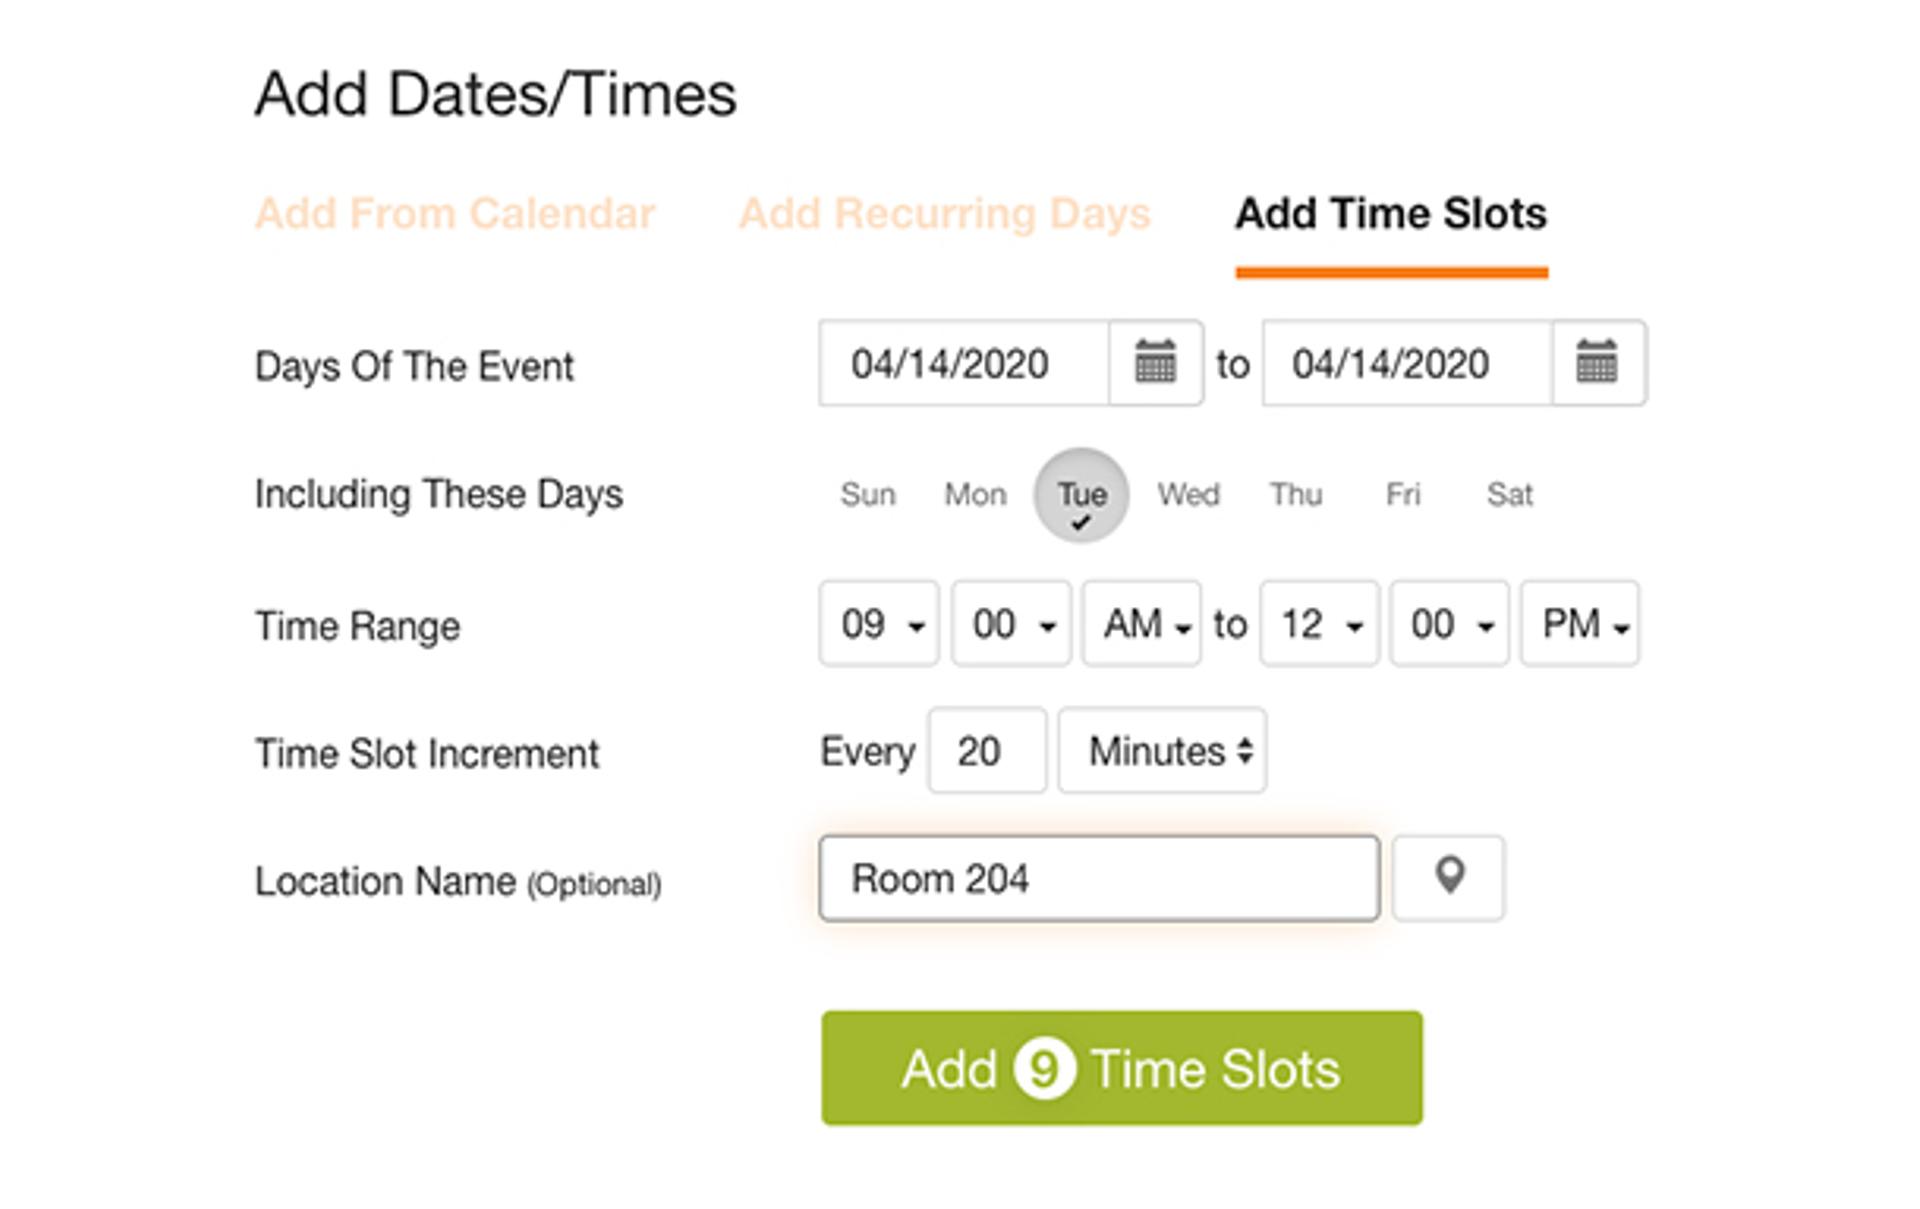This screenshot has width=1920, height=1209.
Task: Click the map pin location icon
Action: click(x=1449, y=878)
